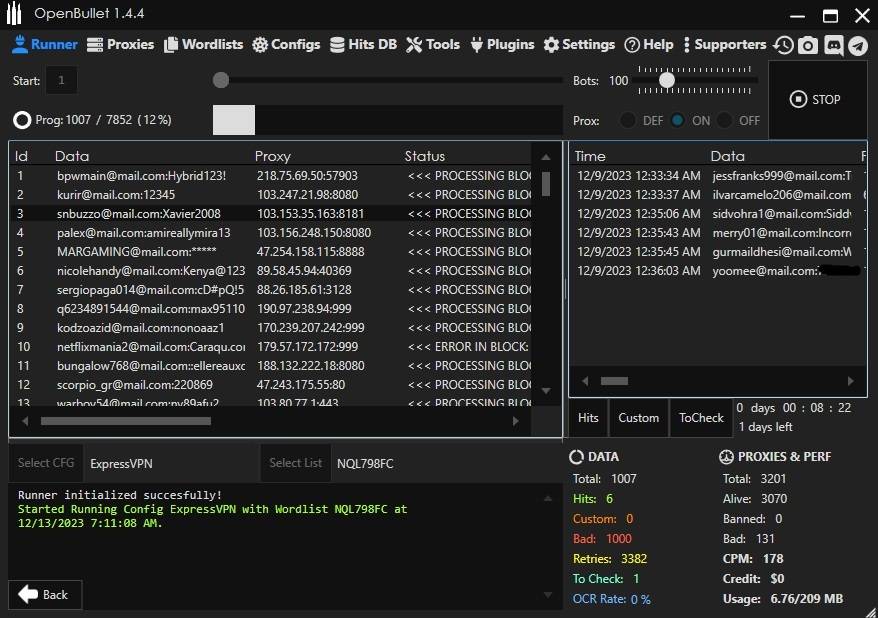
Task: Open the Settings section
Action: pyautogui.click(x=579, y=45)
